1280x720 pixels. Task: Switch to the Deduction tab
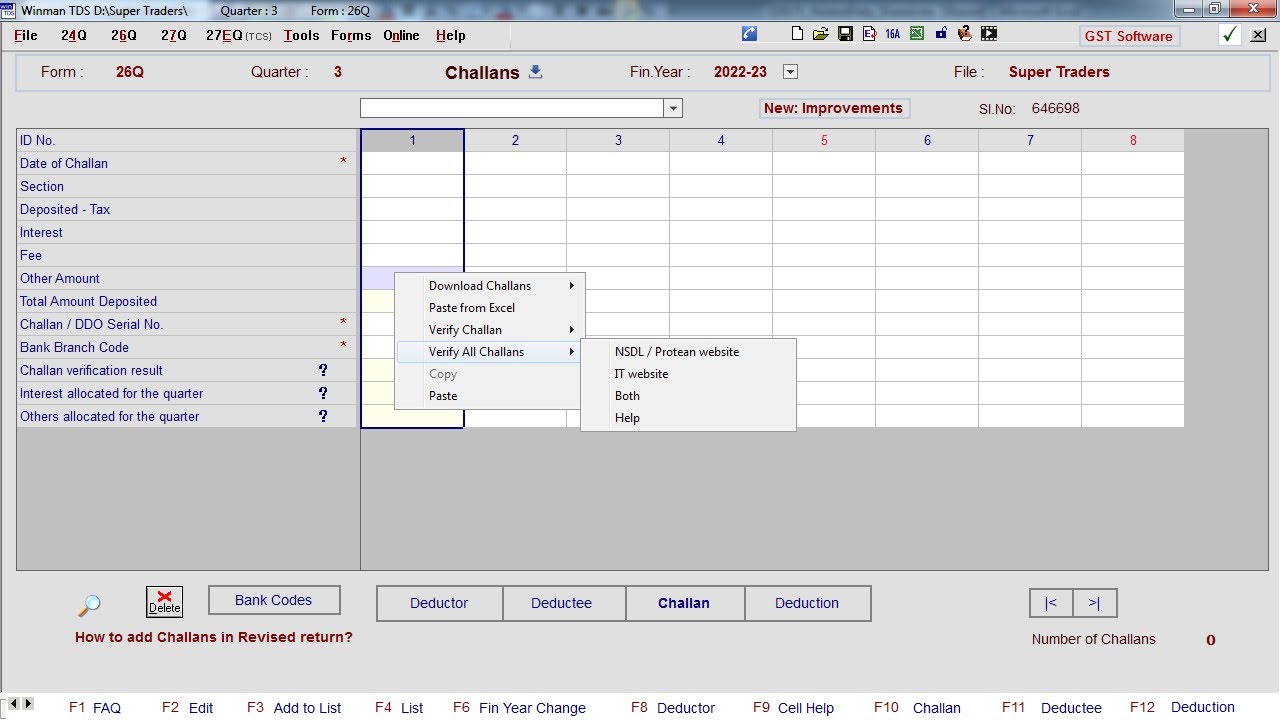coord(807,603)
